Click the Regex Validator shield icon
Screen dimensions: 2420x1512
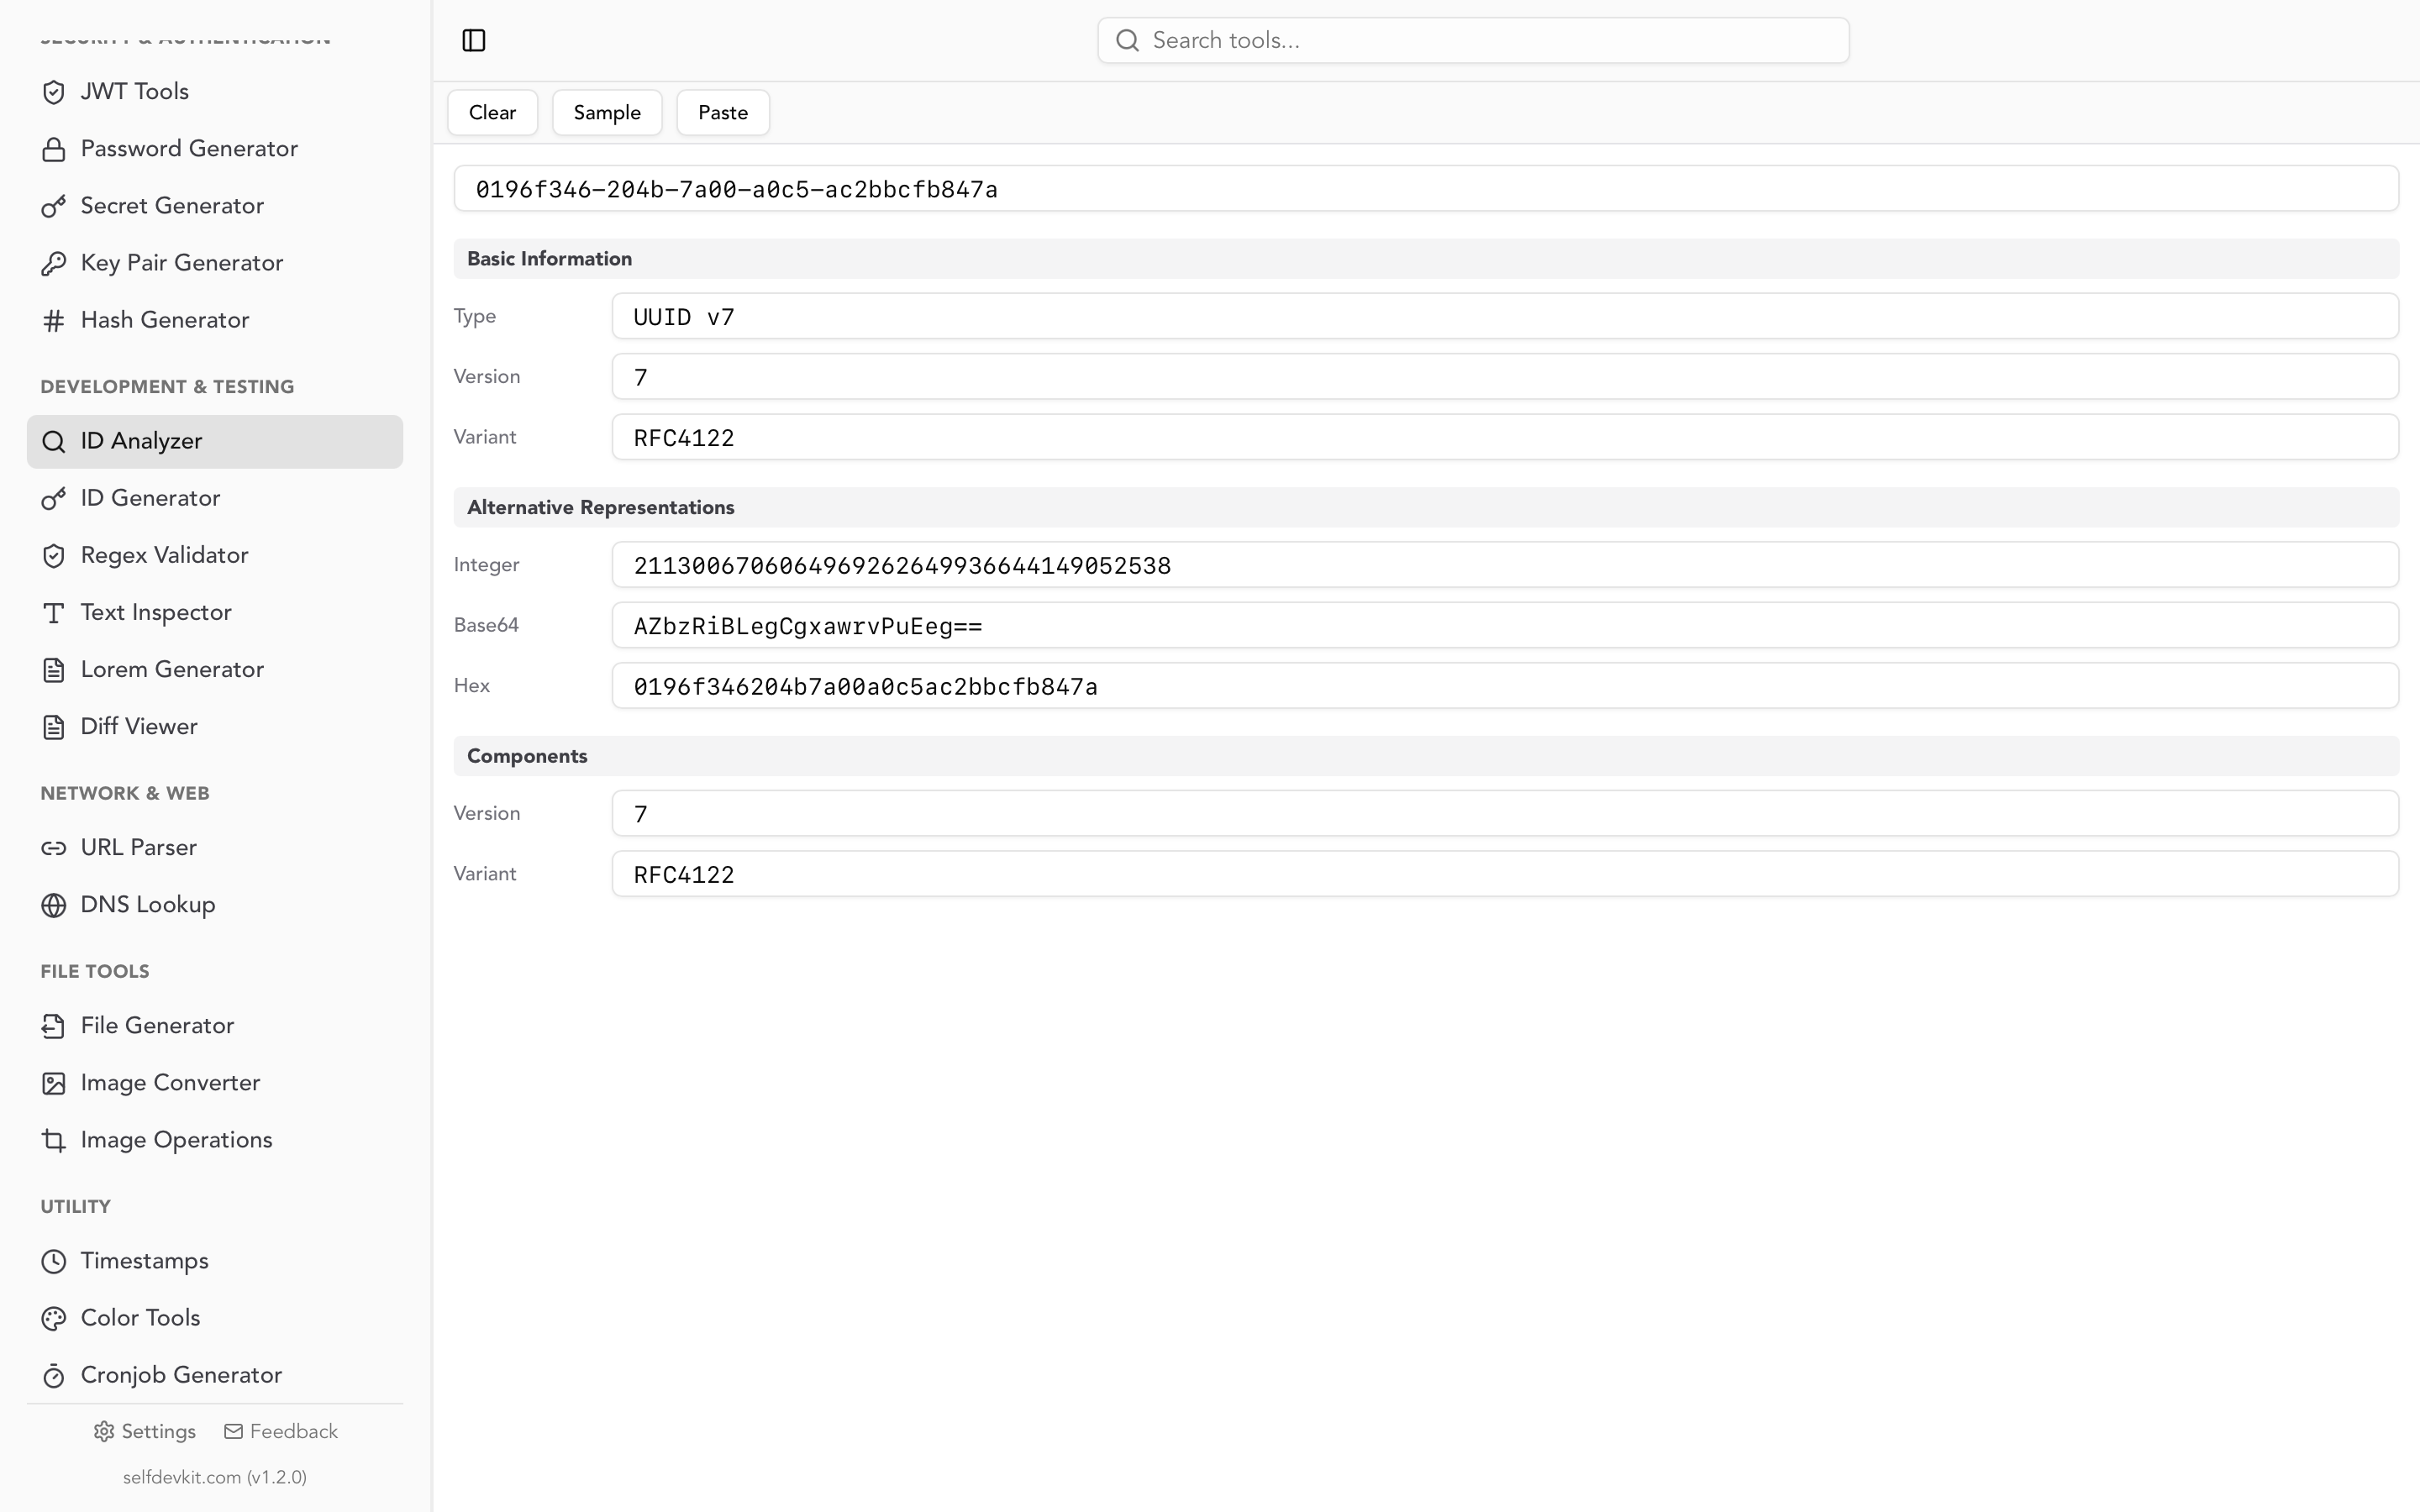tap(54, 555)
